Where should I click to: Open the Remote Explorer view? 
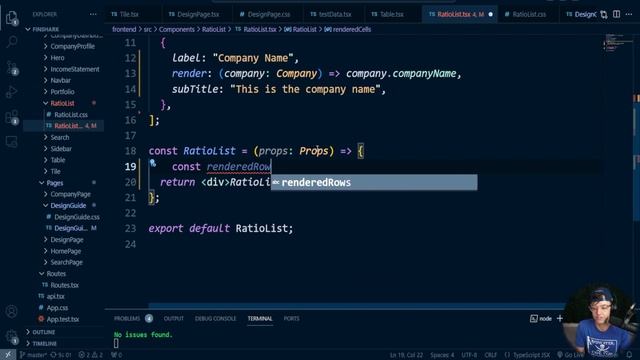(x=11, y=142)
